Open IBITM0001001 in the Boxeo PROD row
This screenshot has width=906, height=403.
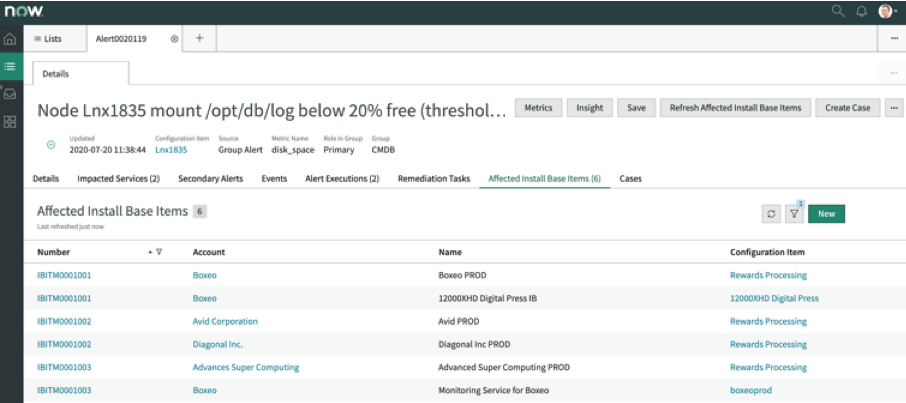point(64,275)
